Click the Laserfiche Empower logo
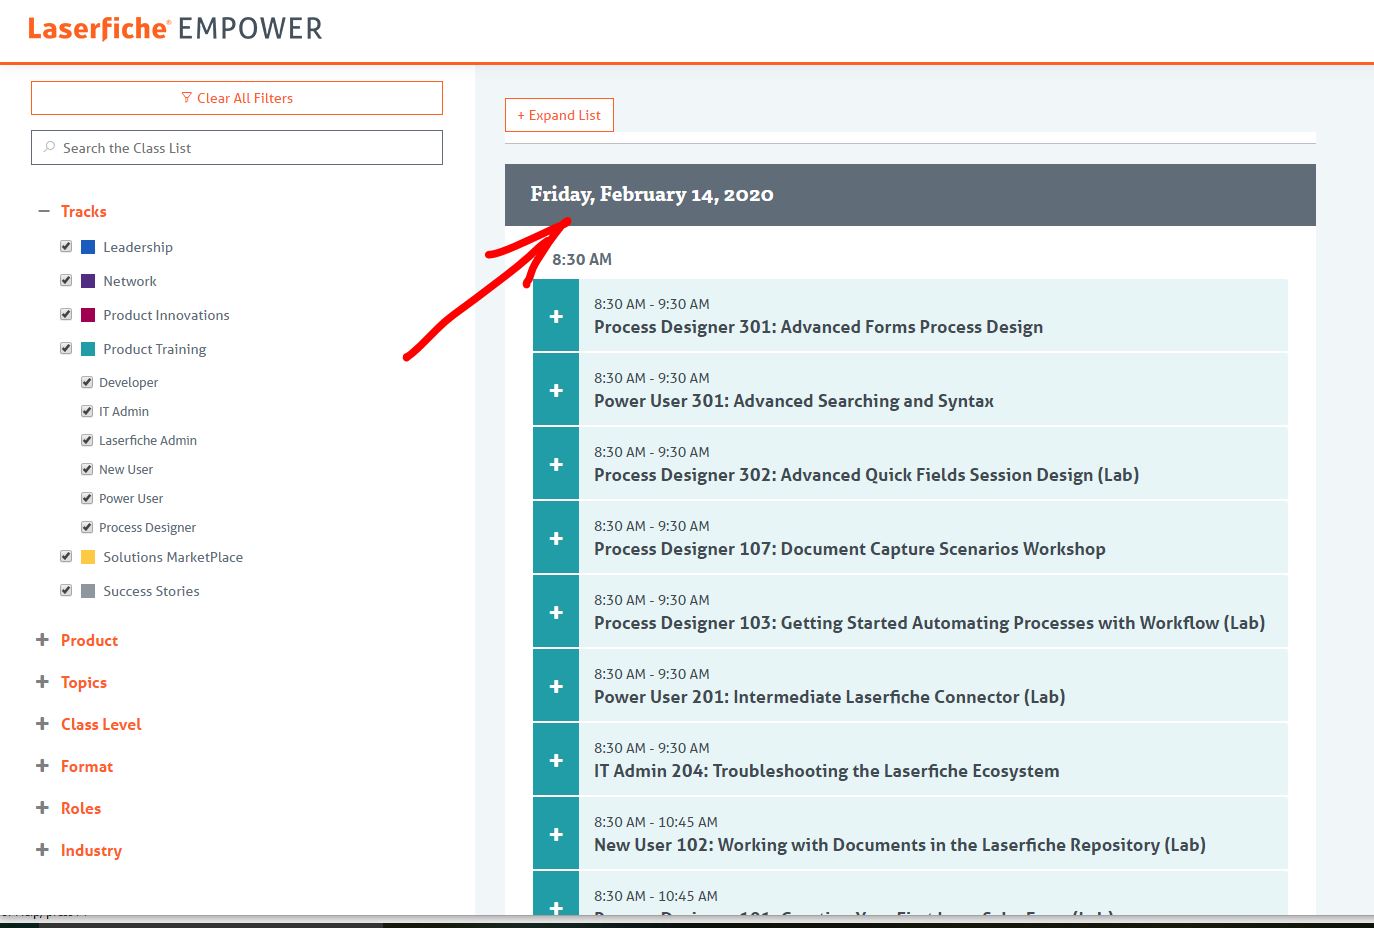The height and width of the screenshot is (928, 1374). pyautogui.click(x=175, y=28)
